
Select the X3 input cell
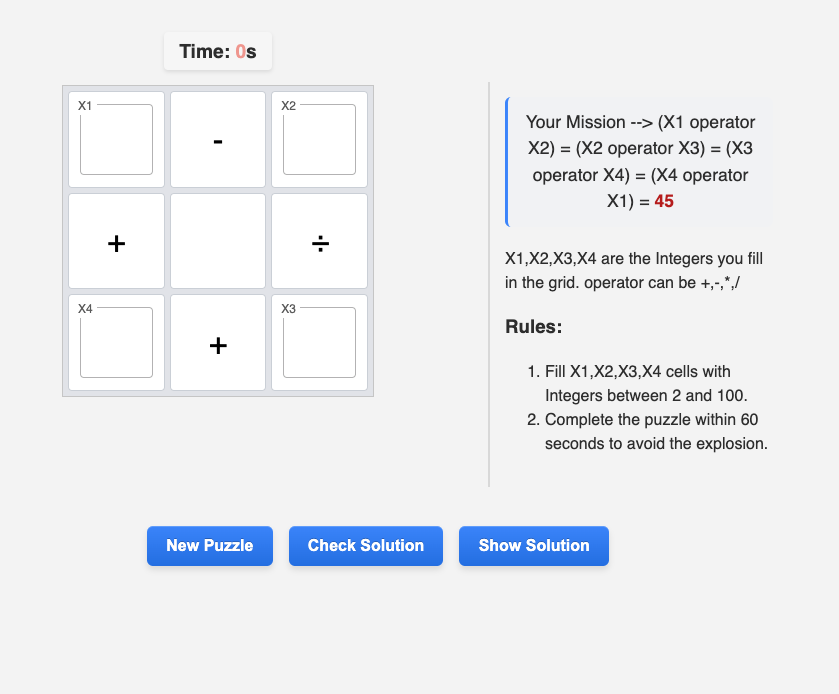coord(319,343)
